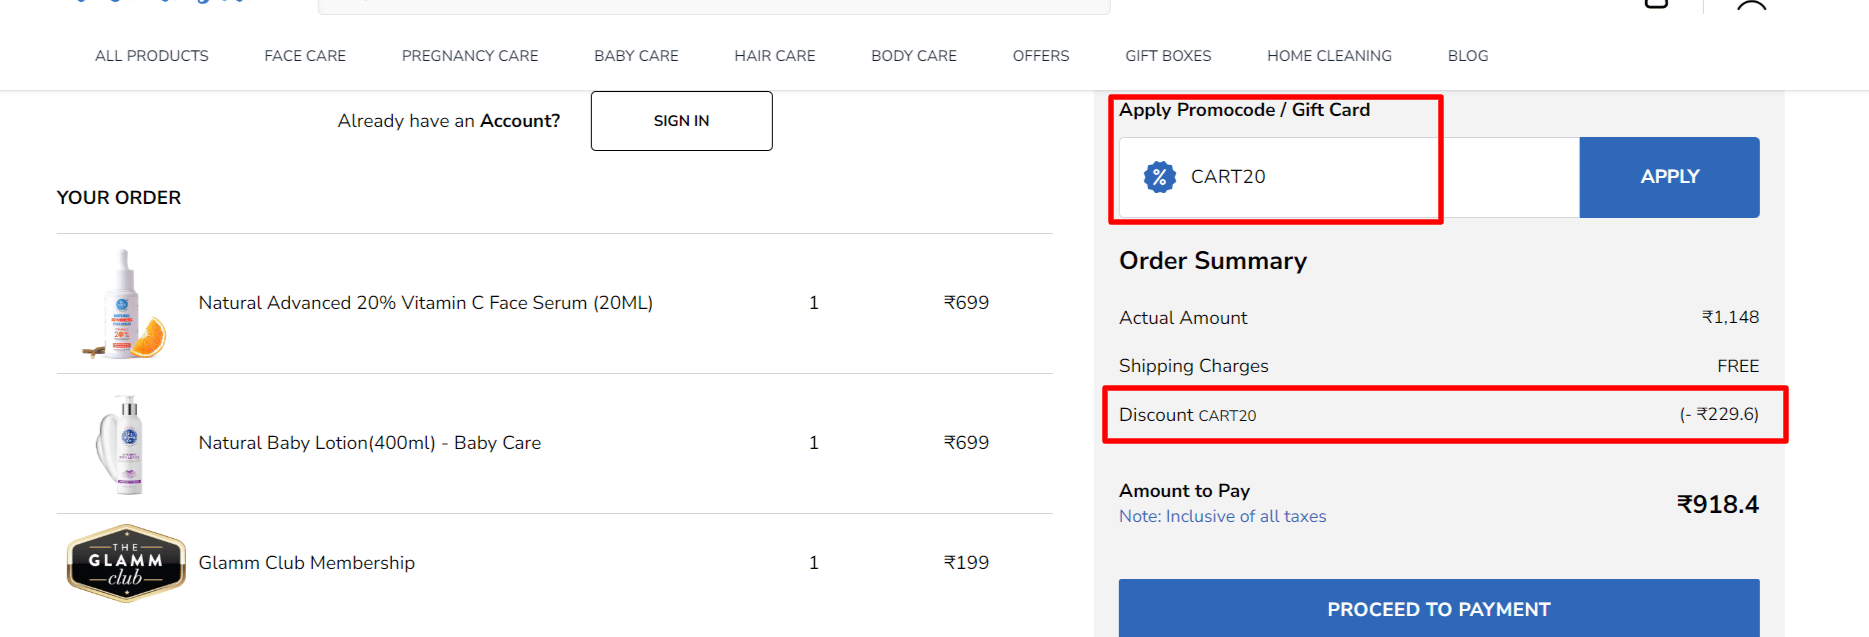
Task: Open the BABY CARE category
Action: (x=636, y=55)
